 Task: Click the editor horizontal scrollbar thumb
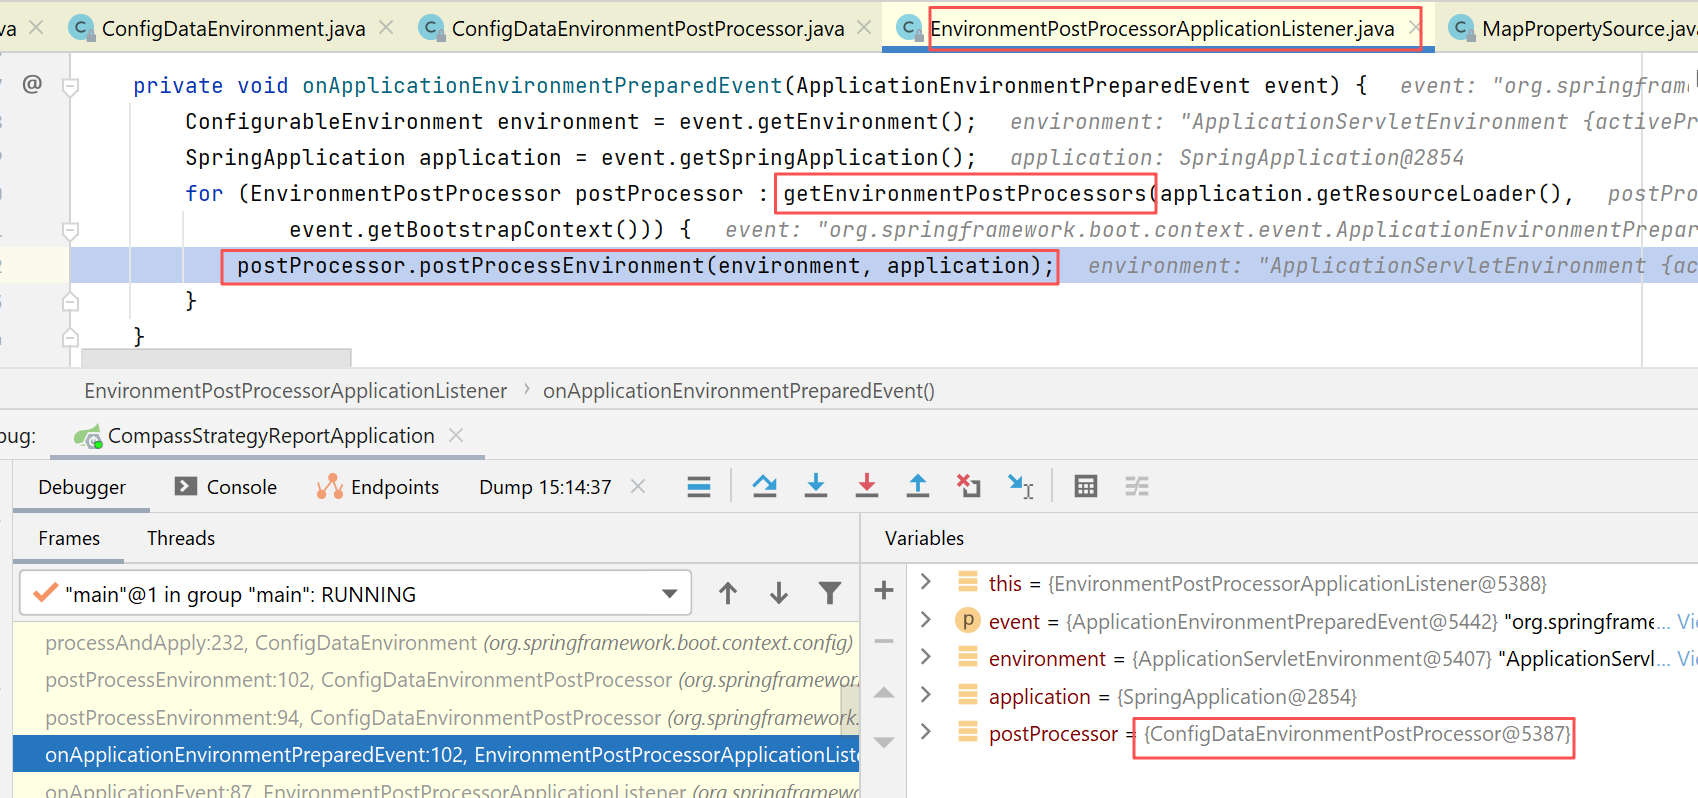(216, 357)
